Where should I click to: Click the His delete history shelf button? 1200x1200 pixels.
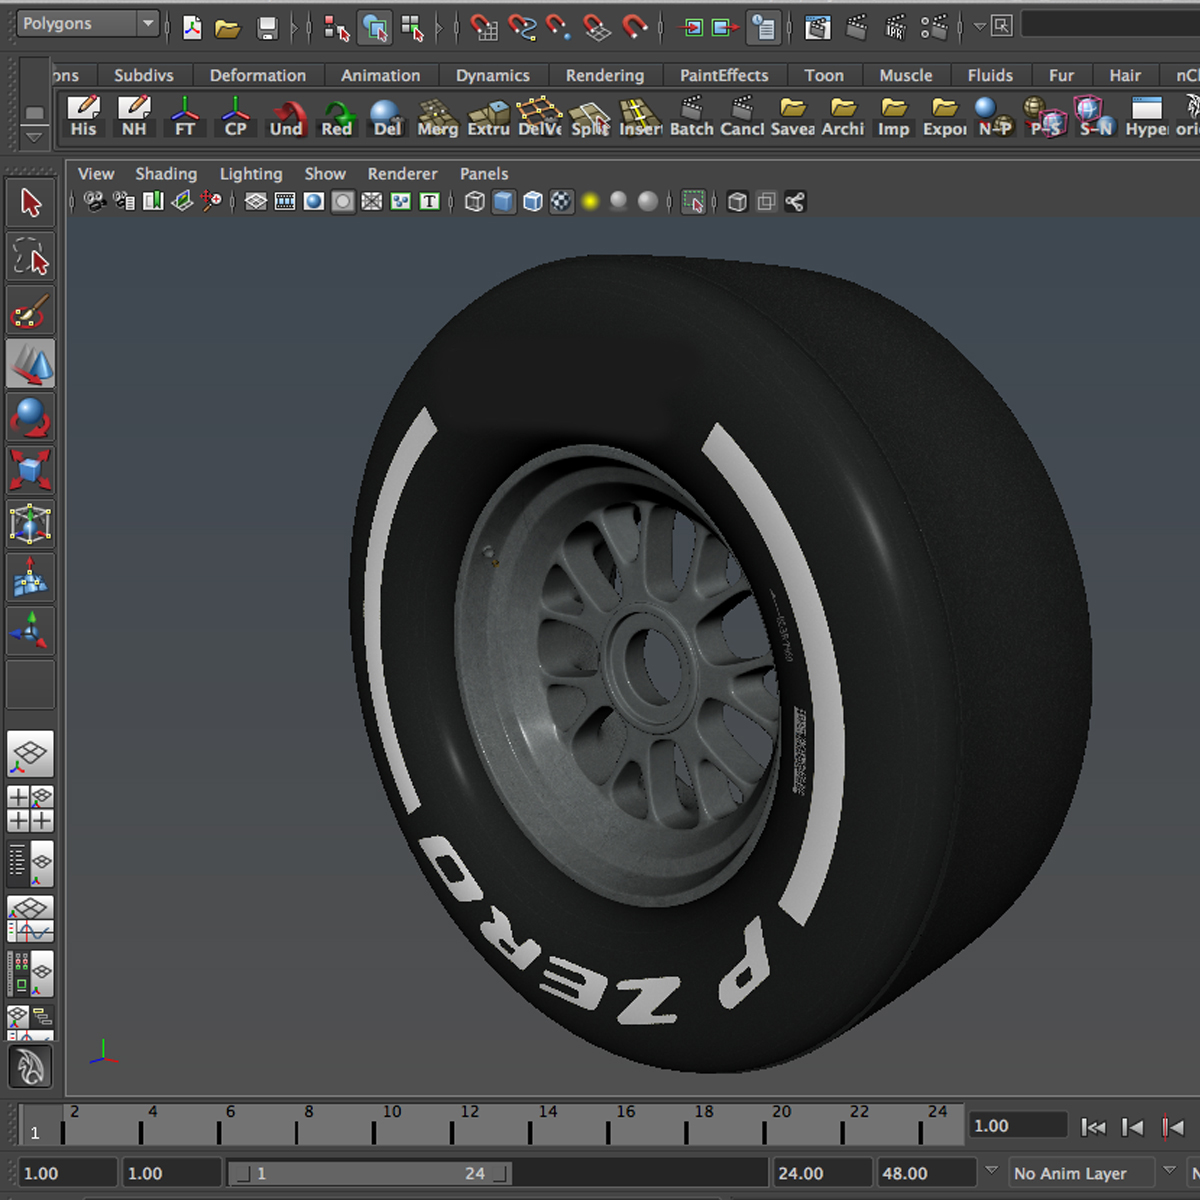pos(83,118)
